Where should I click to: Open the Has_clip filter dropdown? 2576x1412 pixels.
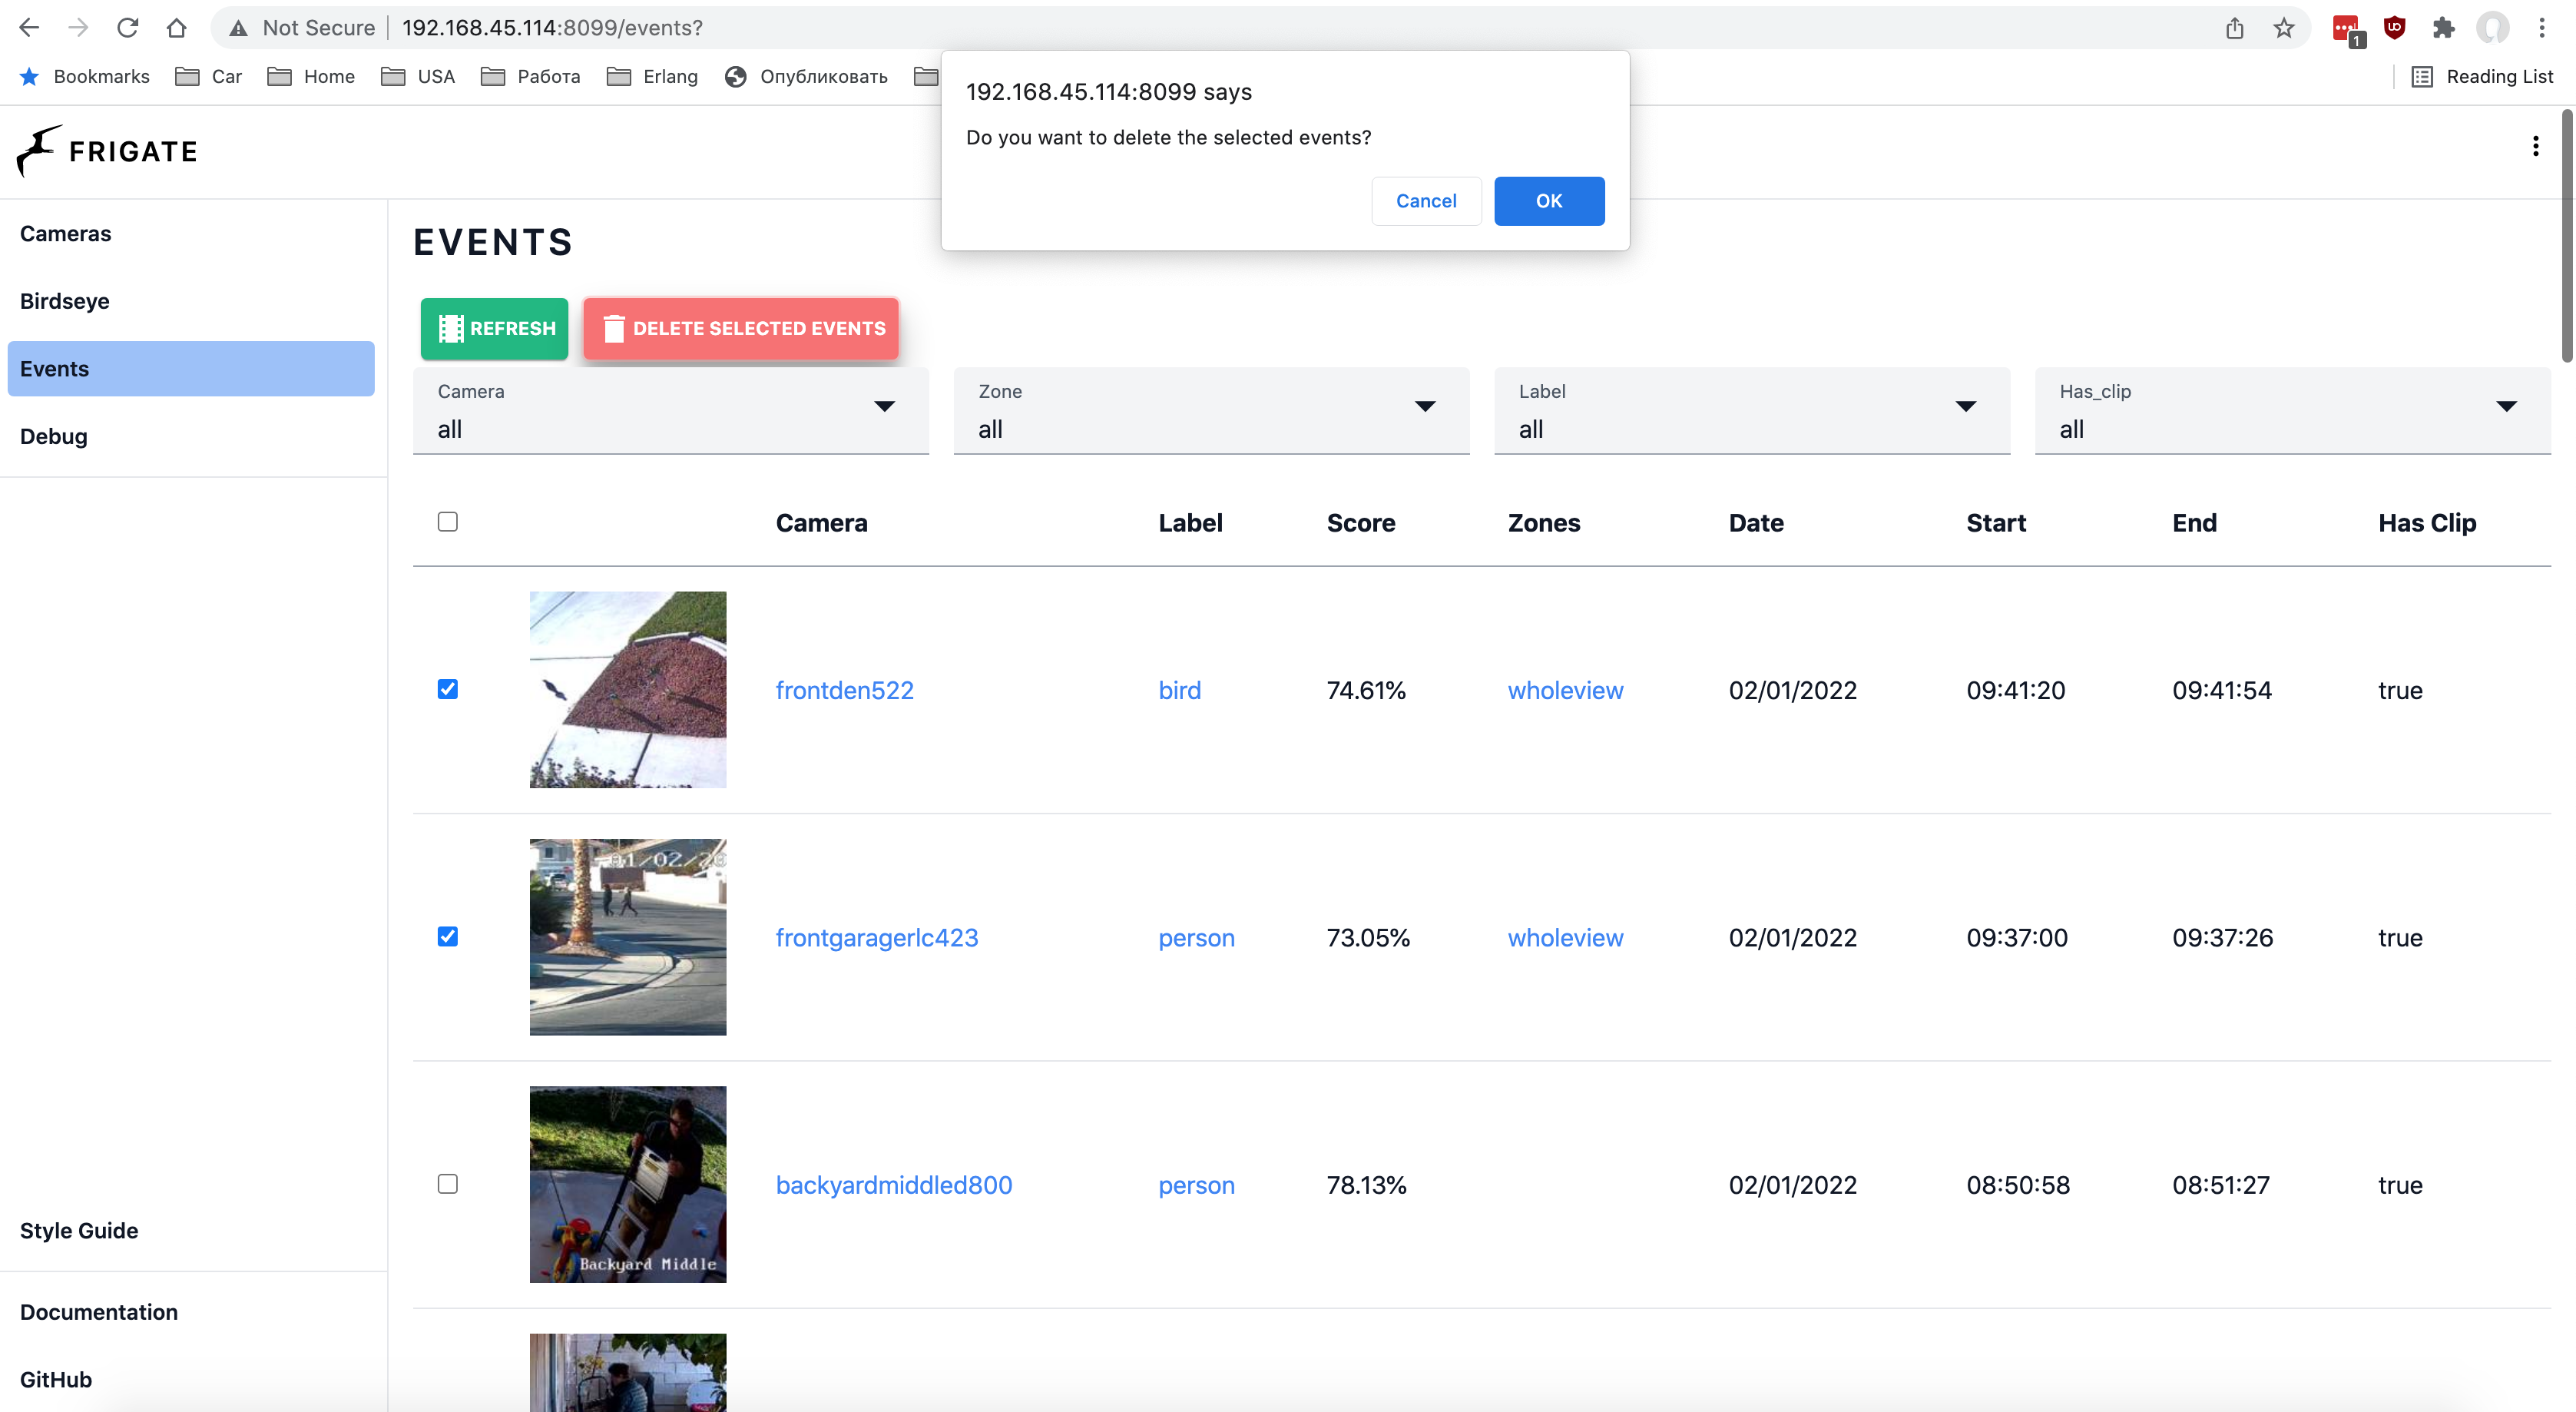[x=2292, y=411]
